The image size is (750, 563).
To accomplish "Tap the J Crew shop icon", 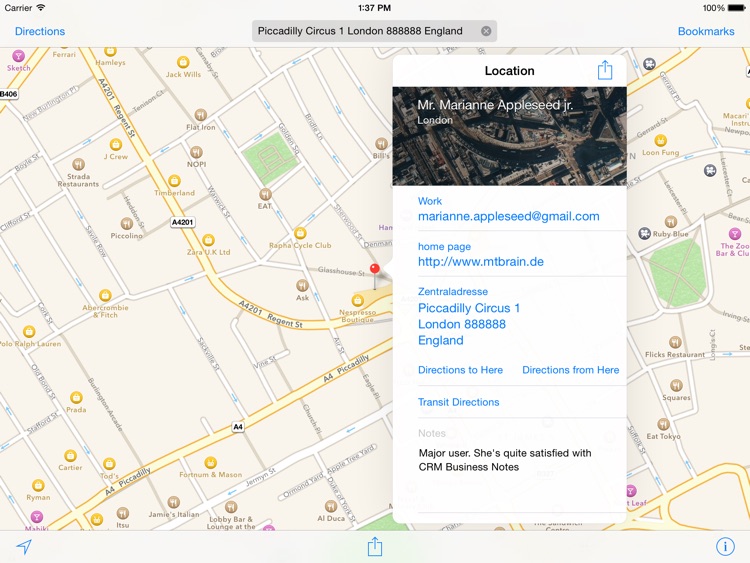I will (116, 144).
